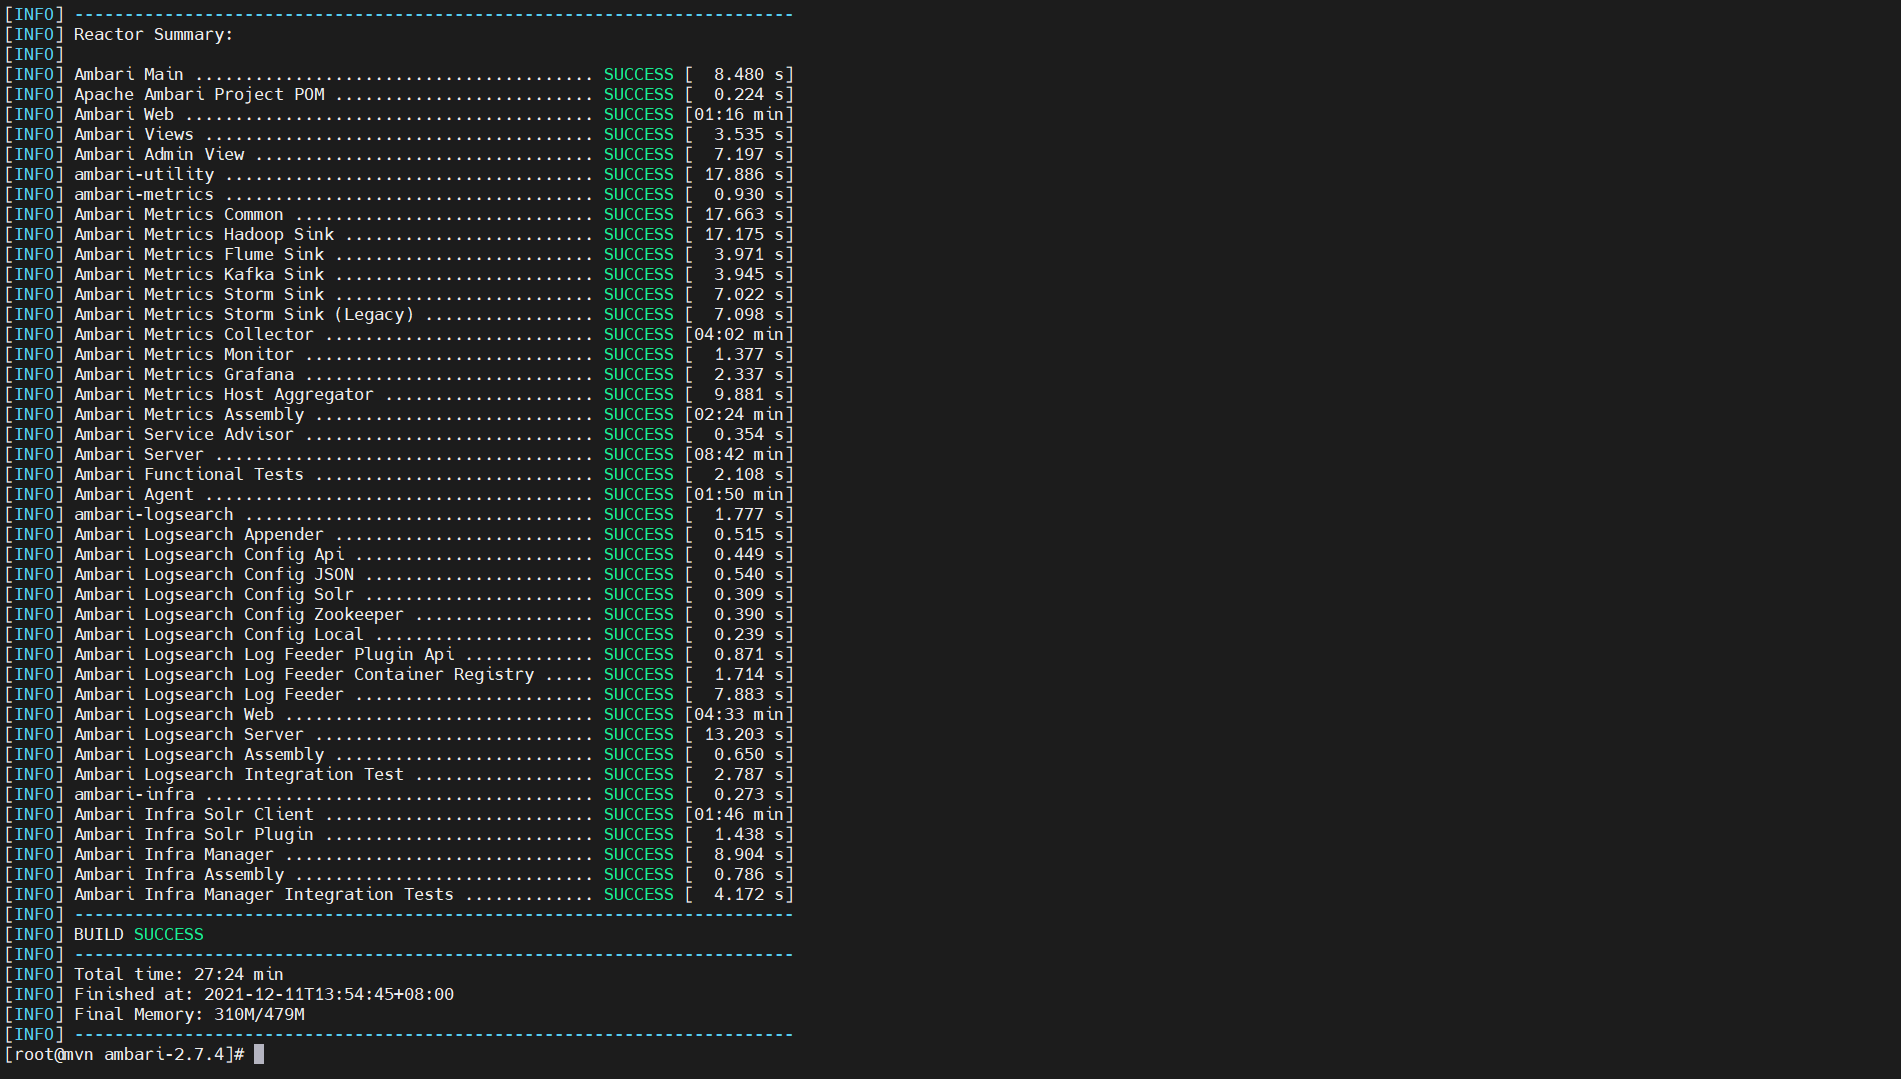Viewport: 1901px width, 1079px height.
Task: Click the '13.203 s' Logsearch Server time
Action: (x=744, y=734)
